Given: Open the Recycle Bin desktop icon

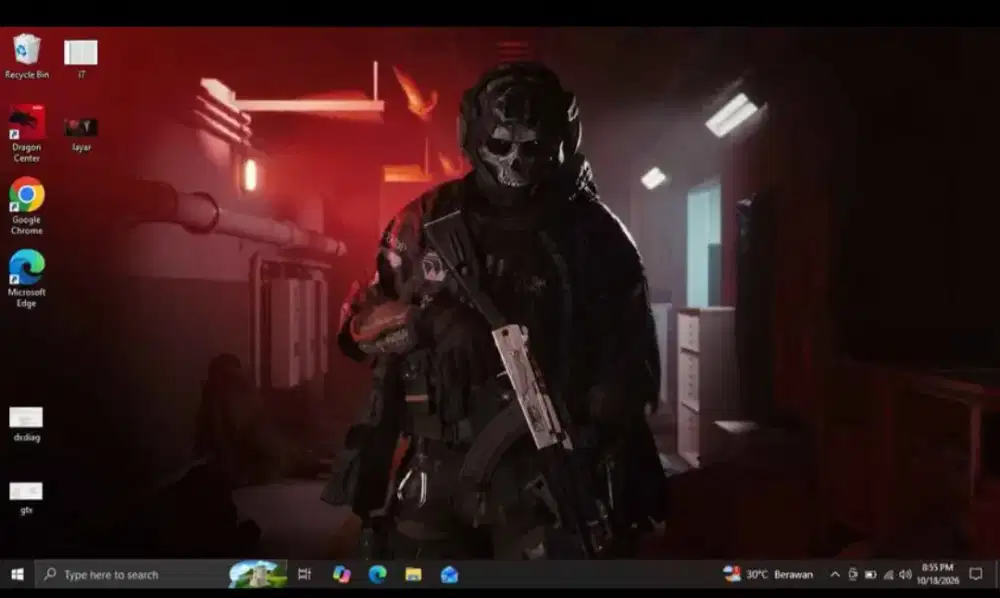Looking at the screenshot, I should 26,57.
